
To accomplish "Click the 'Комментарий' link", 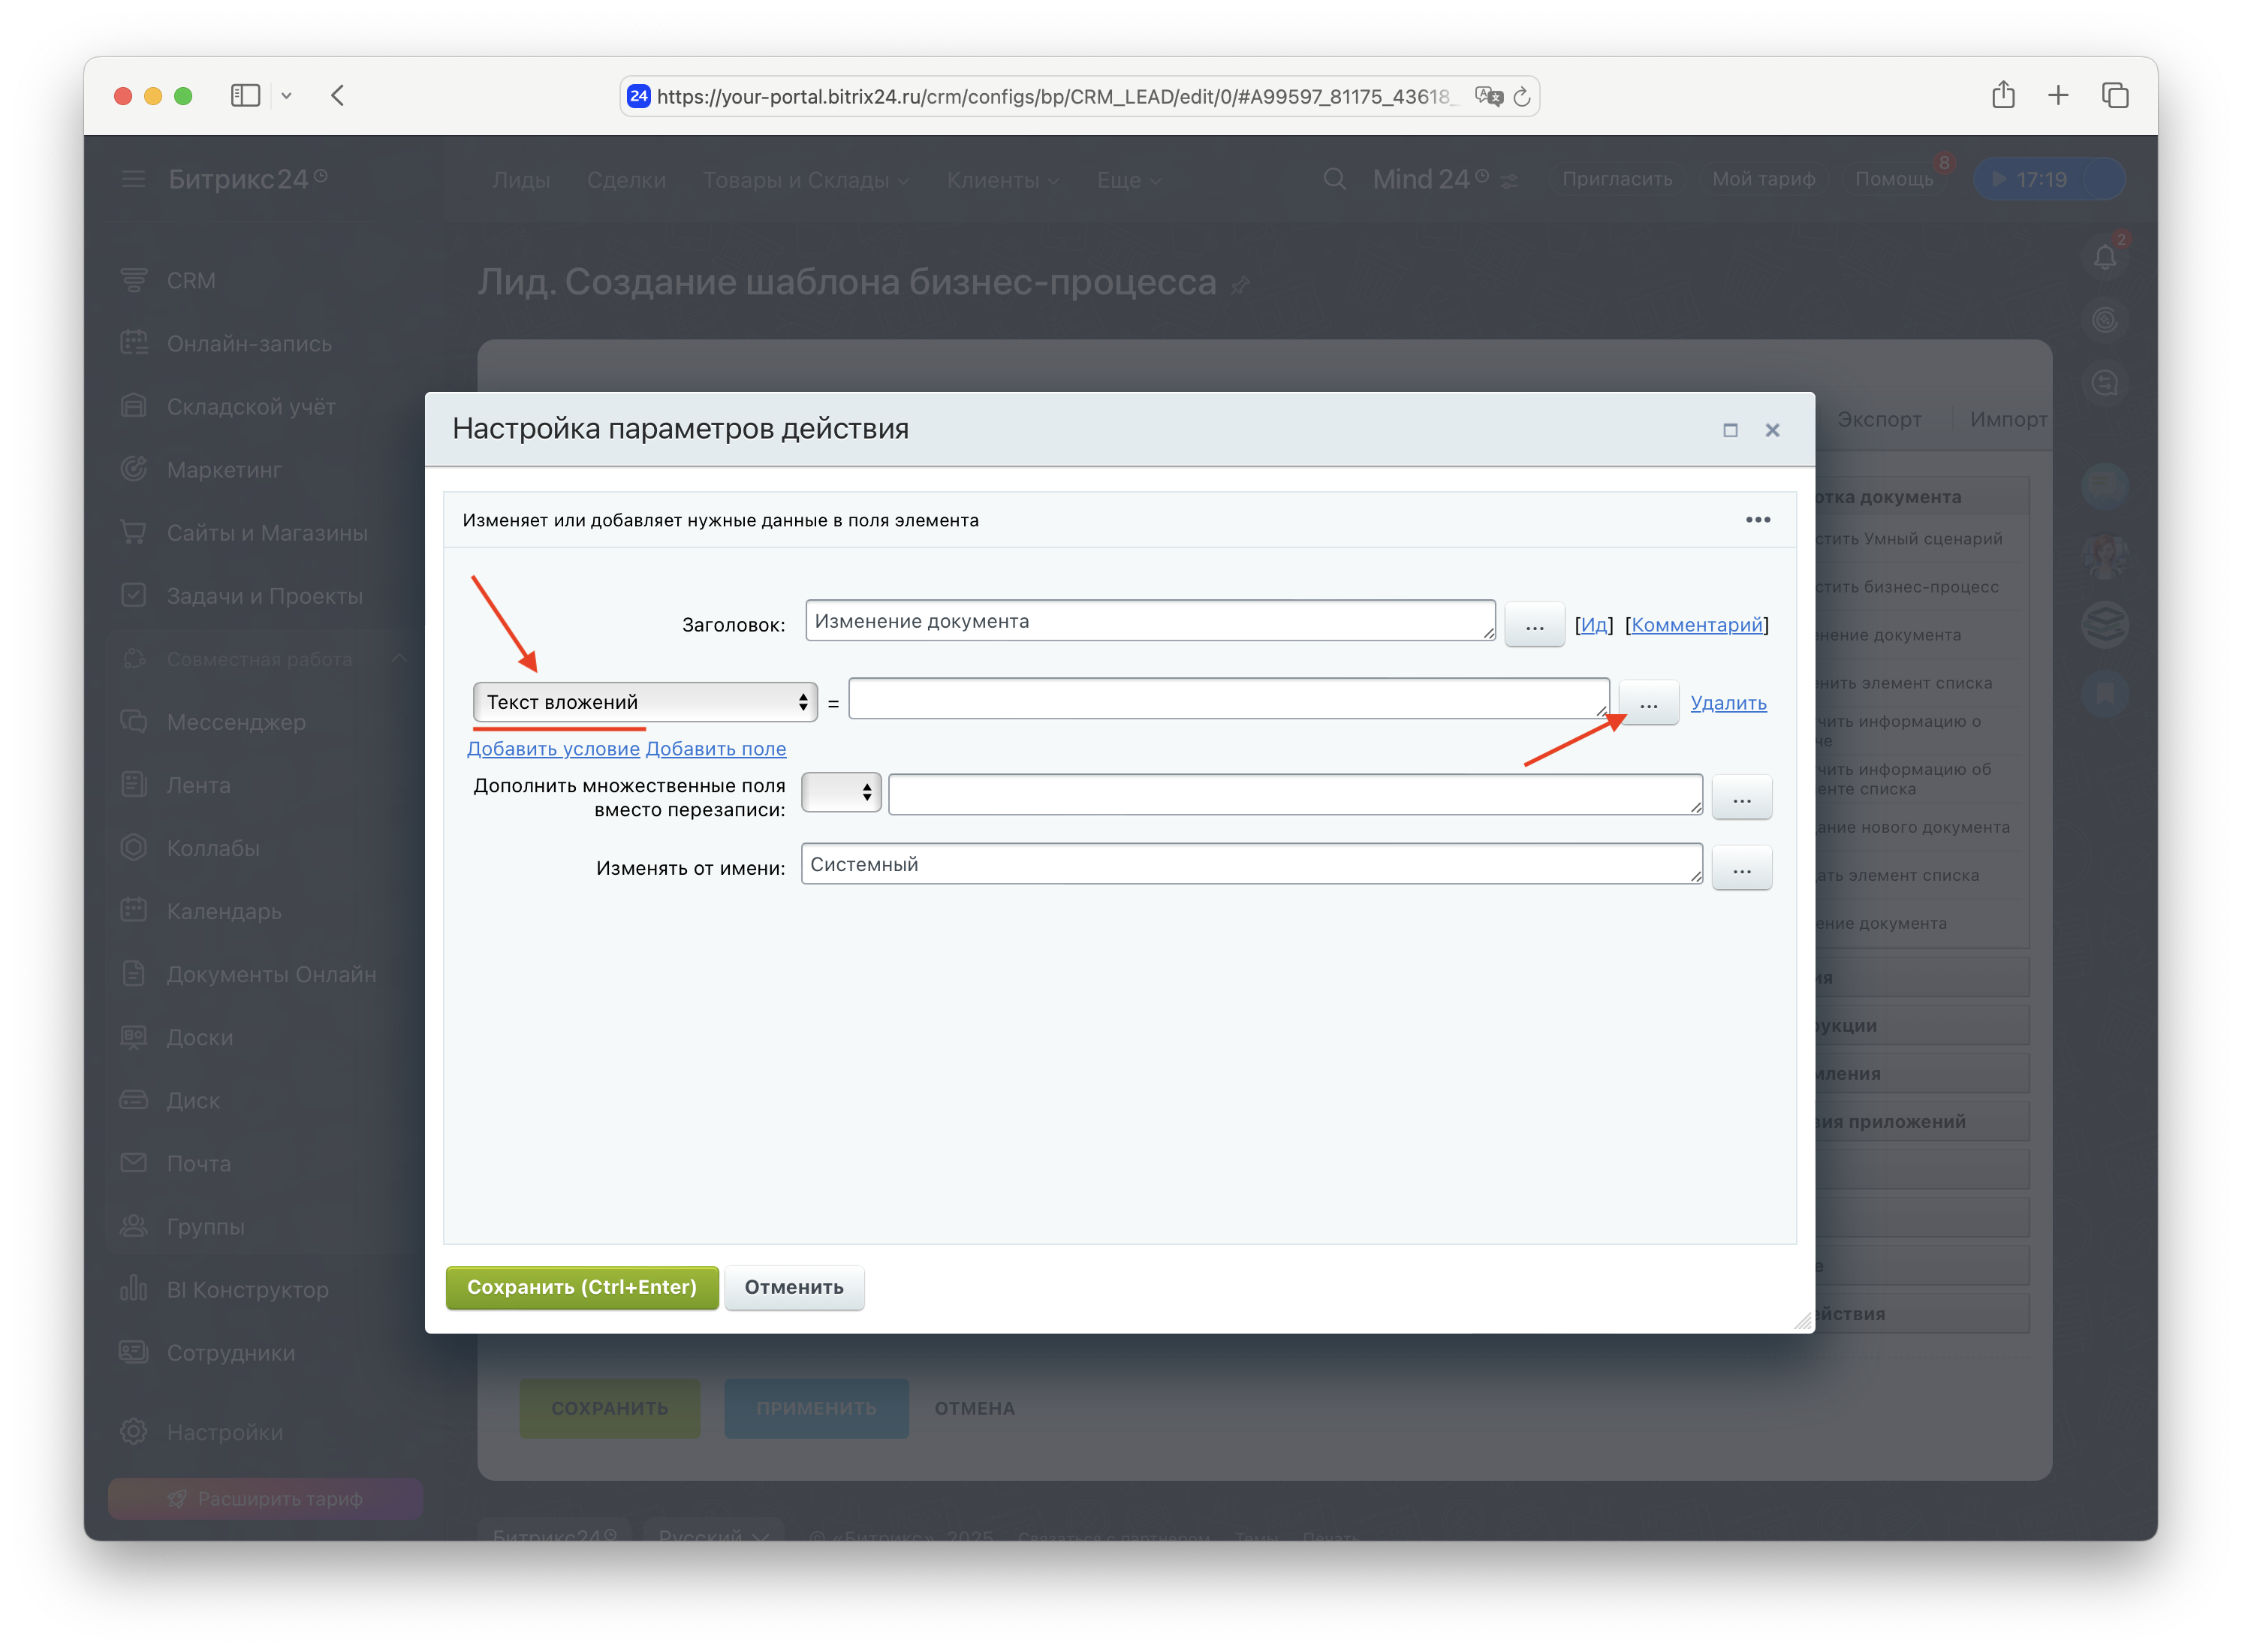I will point(1696,625).
